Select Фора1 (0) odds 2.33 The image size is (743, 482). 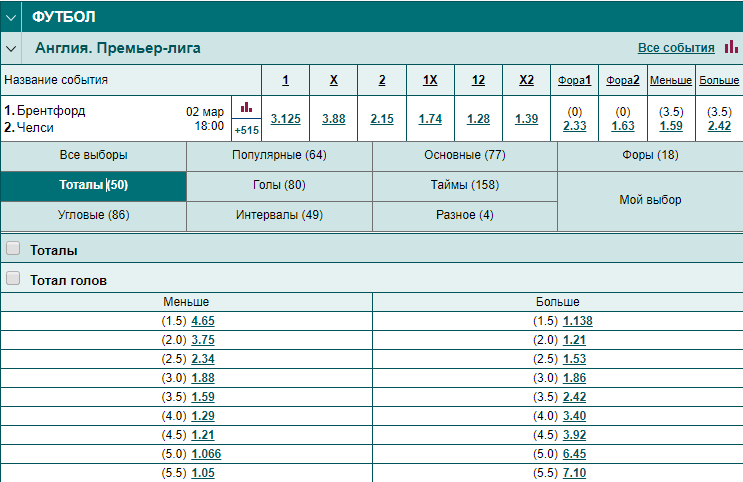(575, 126)
